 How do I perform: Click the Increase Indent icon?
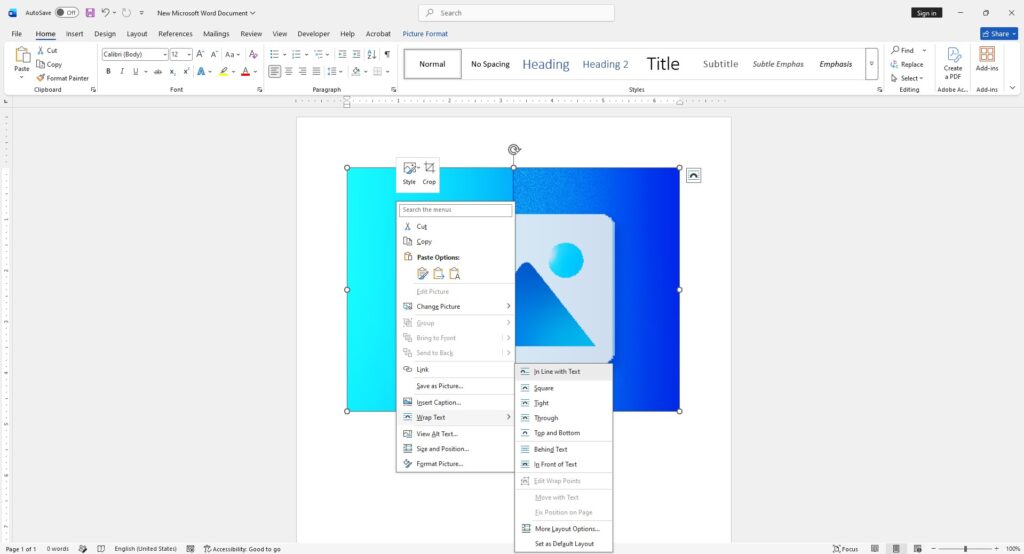(356, 54)
